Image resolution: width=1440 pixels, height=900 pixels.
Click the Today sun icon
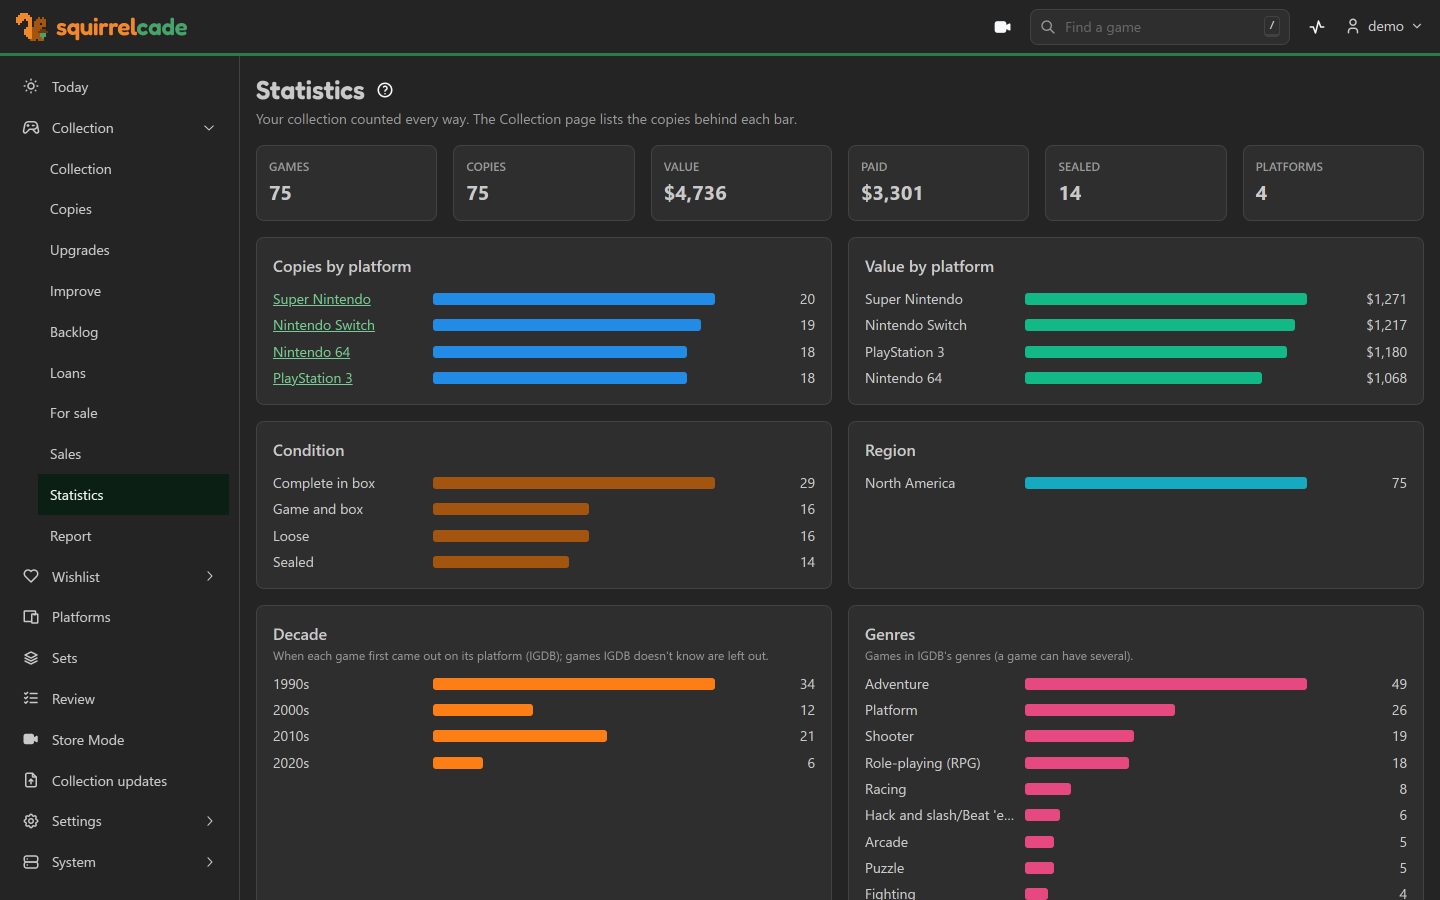pyautogui.click(x=31, y=87)
